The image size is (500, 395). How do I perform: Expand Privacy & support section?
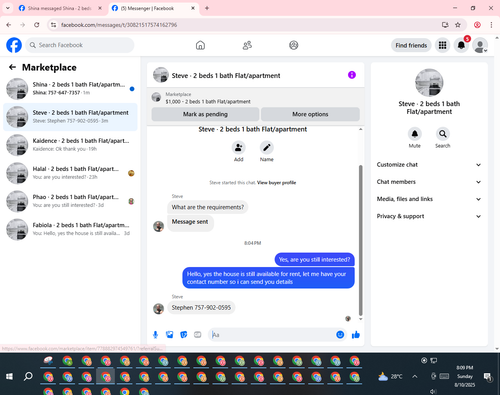429,216
